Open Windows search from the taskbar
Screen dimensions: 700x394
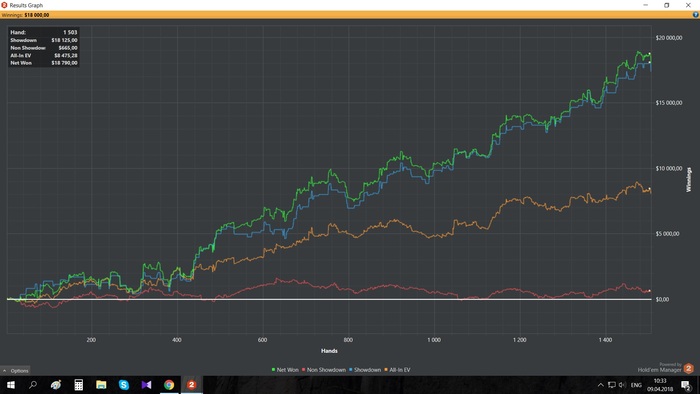33,385
